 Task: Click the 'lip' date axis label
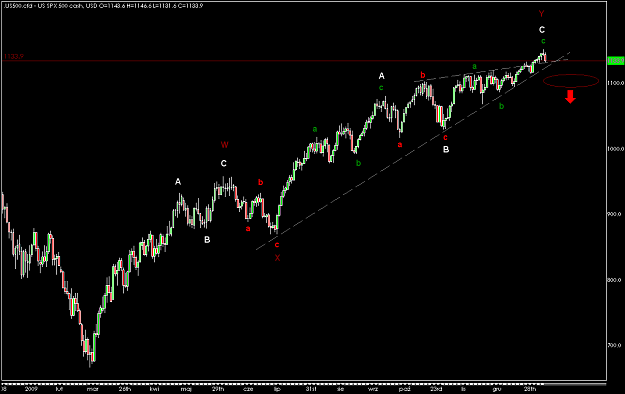[277, 389]
